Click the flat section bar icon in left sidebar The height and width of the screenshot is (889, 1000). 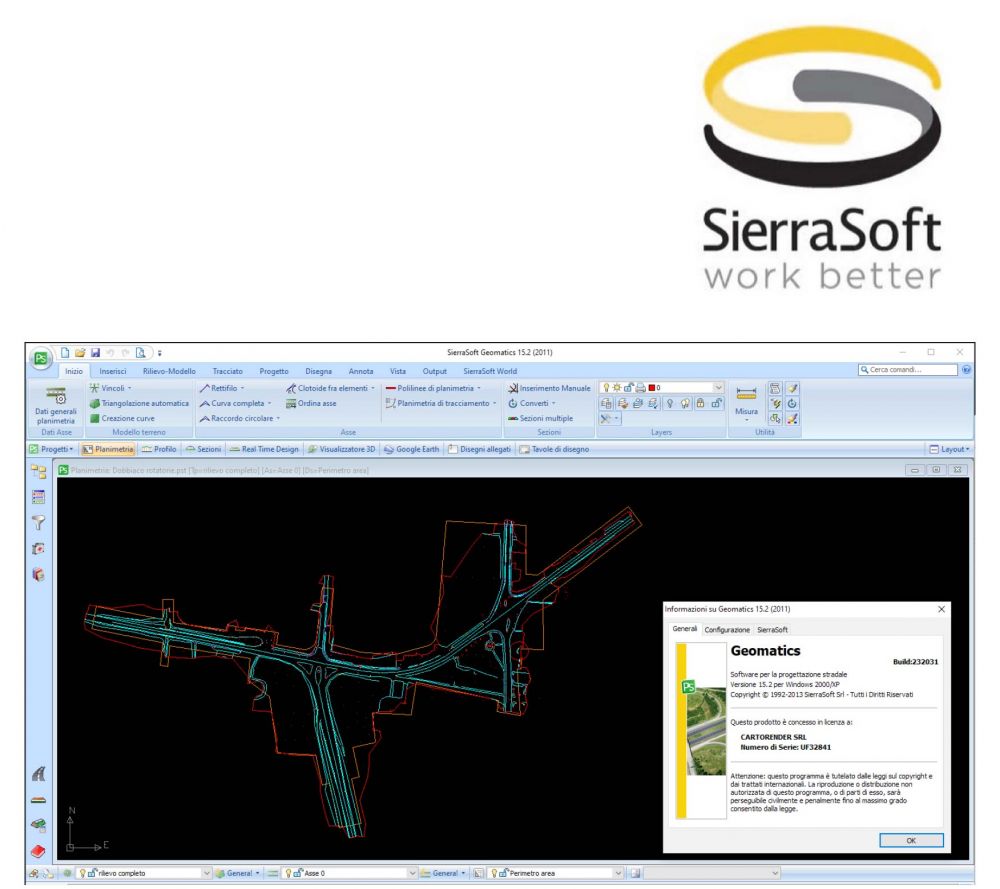(x=38, y=800)
